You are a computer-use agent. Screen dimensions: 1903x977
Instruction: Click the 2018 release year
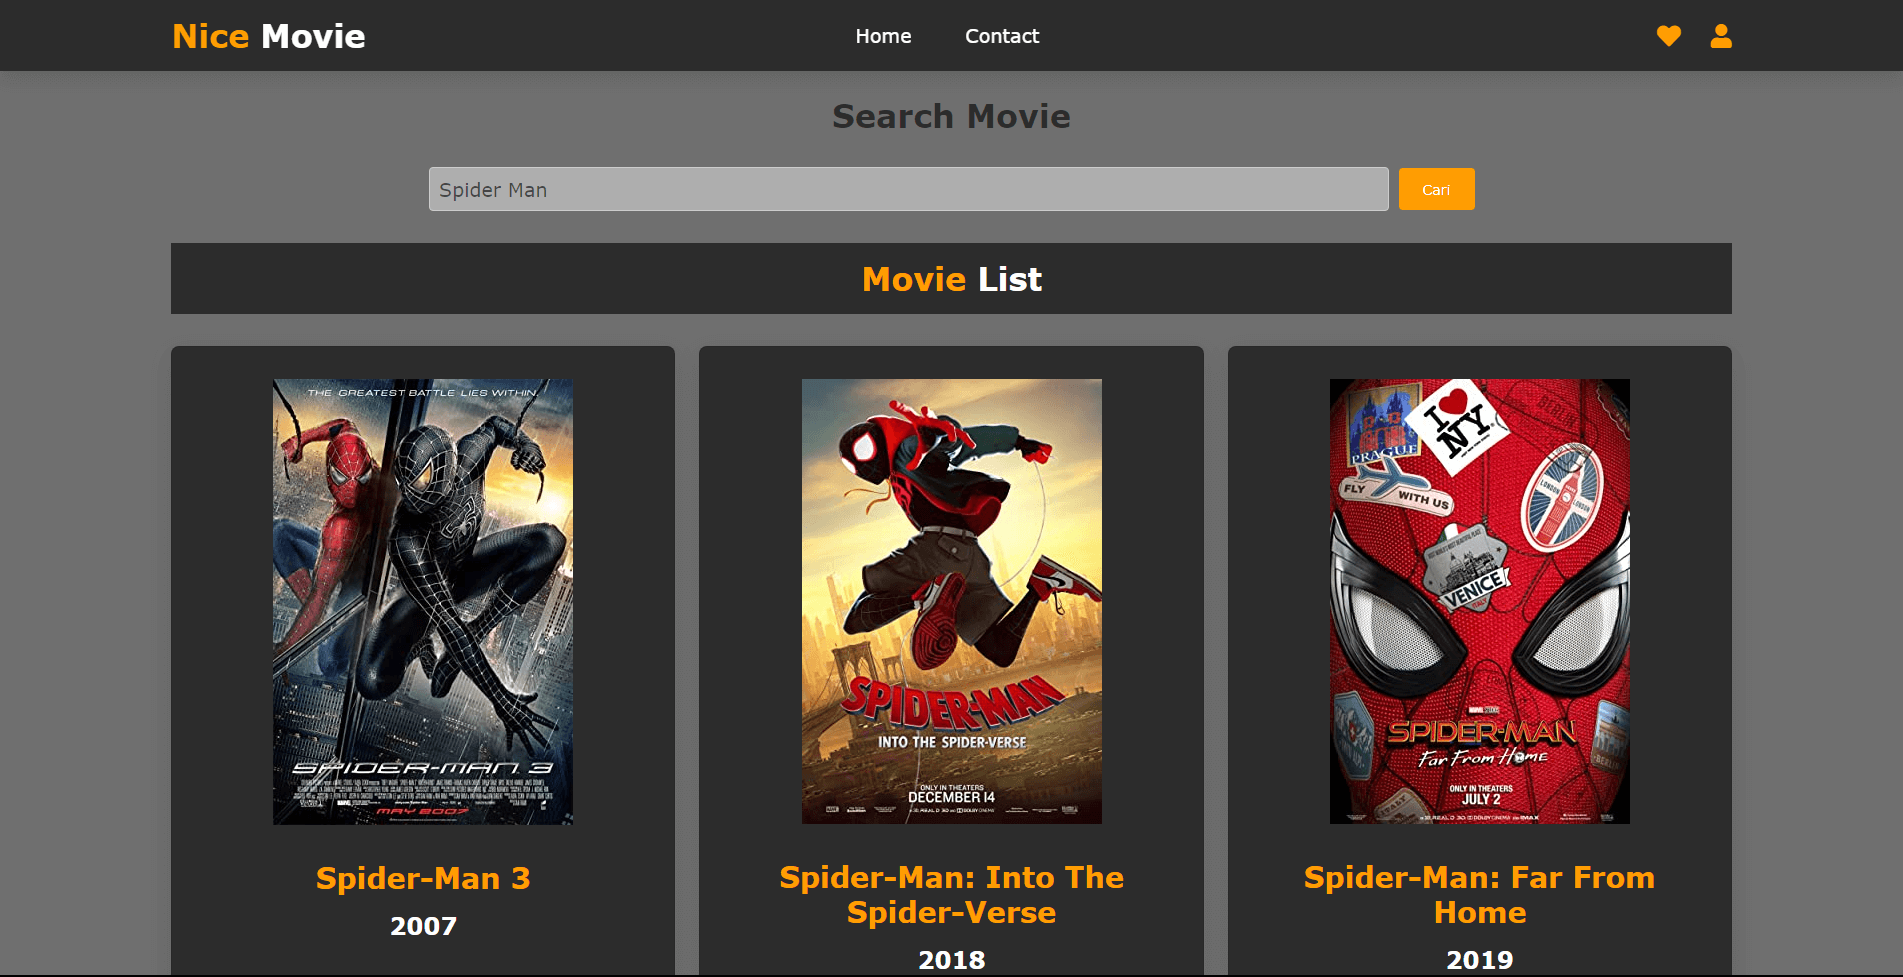pyautogui.click(x=951, y=960)
